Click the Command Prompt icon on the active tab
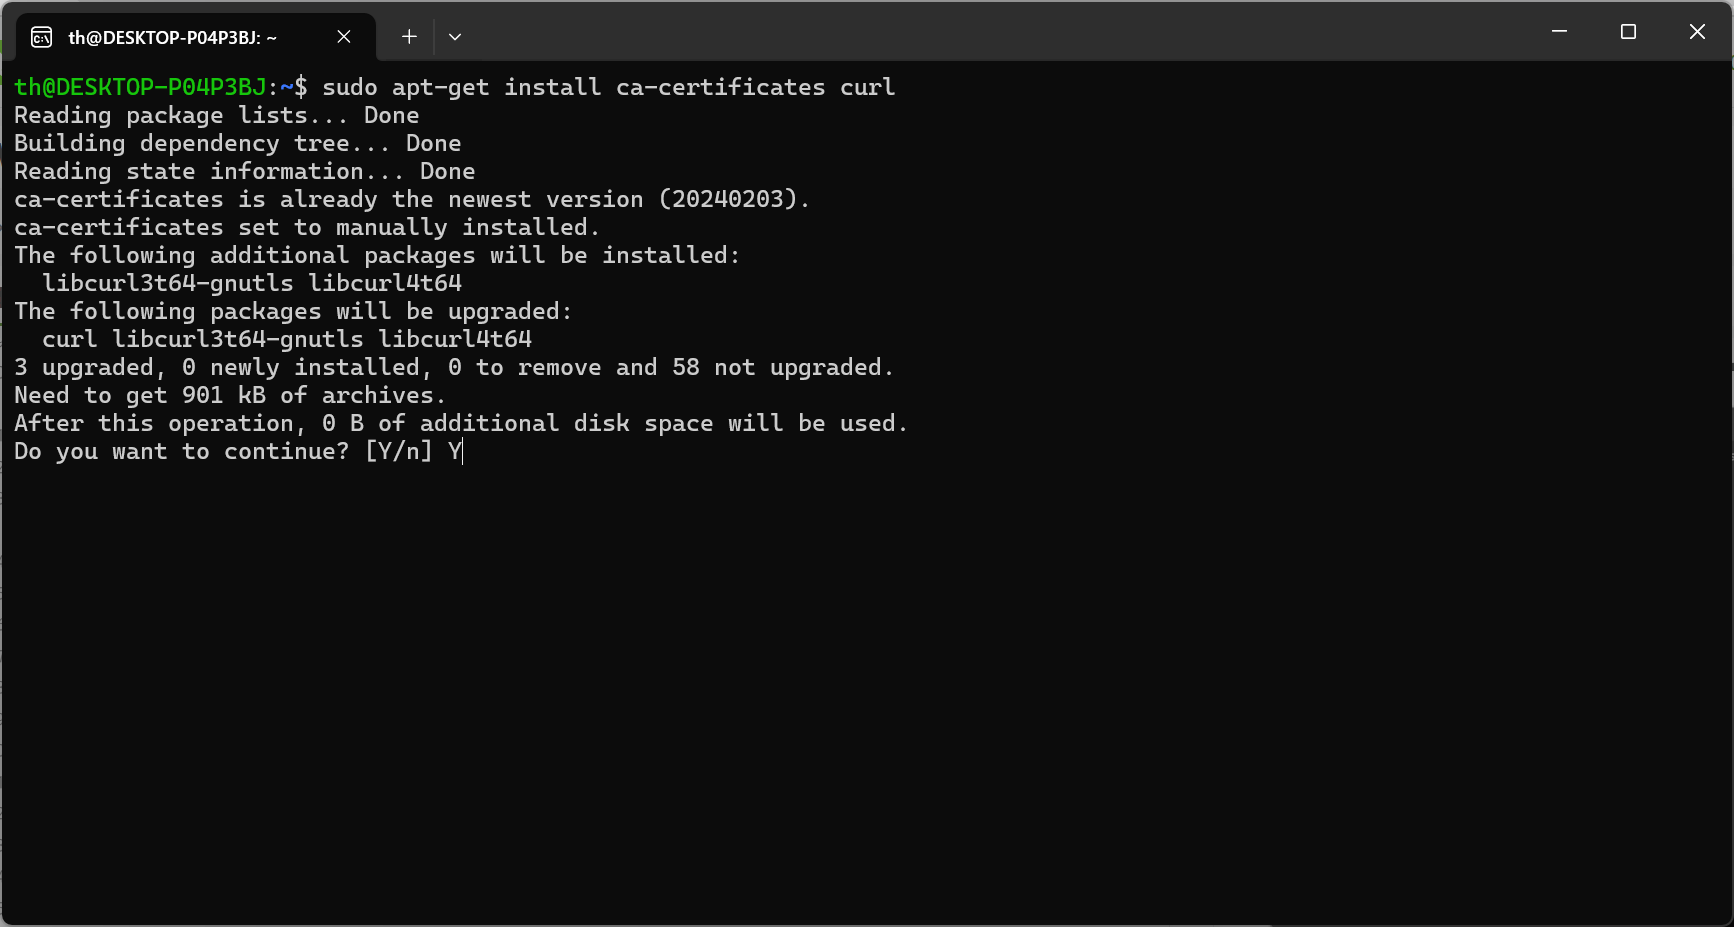This screenshot has height=927, width=1734. 41,37
